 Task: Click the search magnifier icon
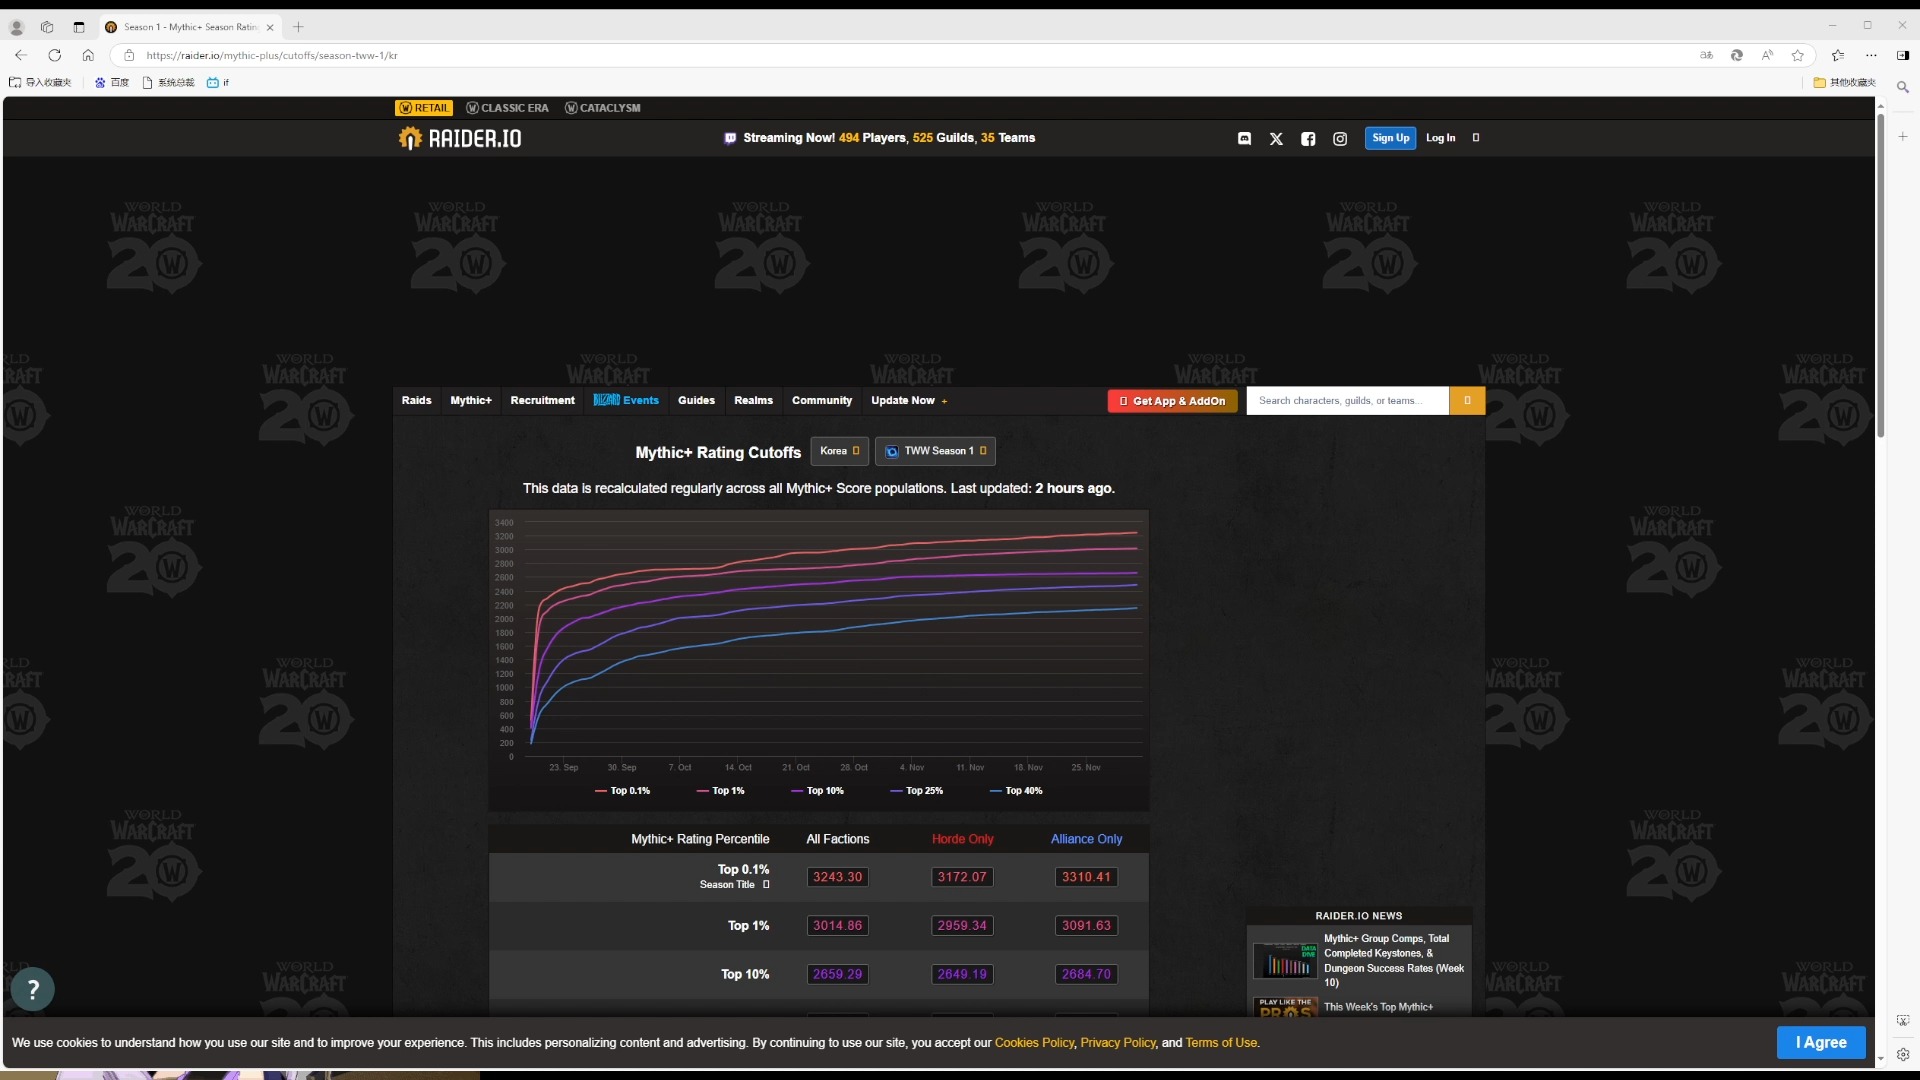(x=1466, y=400)
